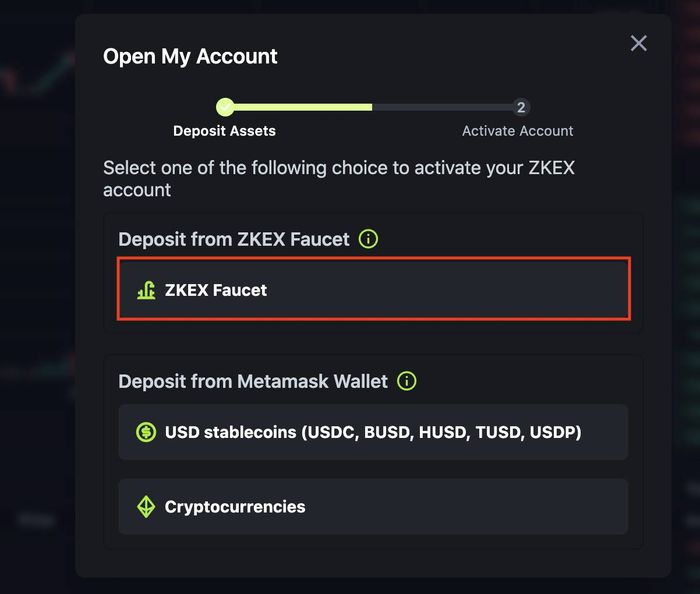Click the ZKEX Faucet text label

(x=216, y=290)
